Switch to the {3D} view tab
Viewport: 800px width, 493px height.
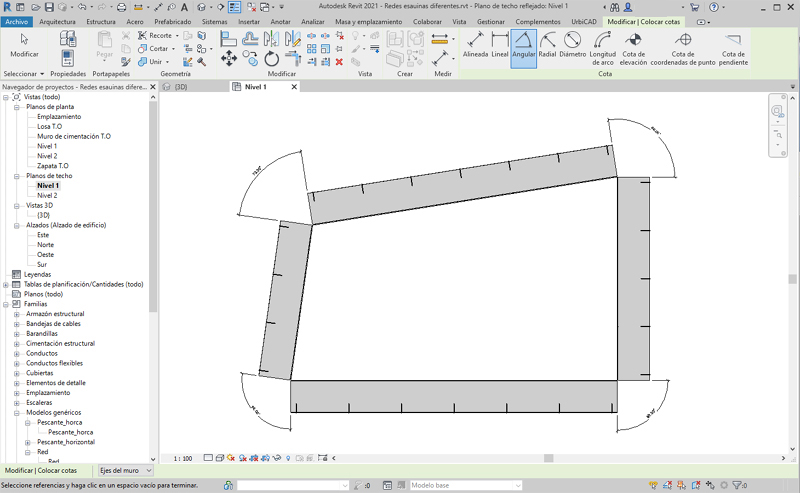coord(181,87)
